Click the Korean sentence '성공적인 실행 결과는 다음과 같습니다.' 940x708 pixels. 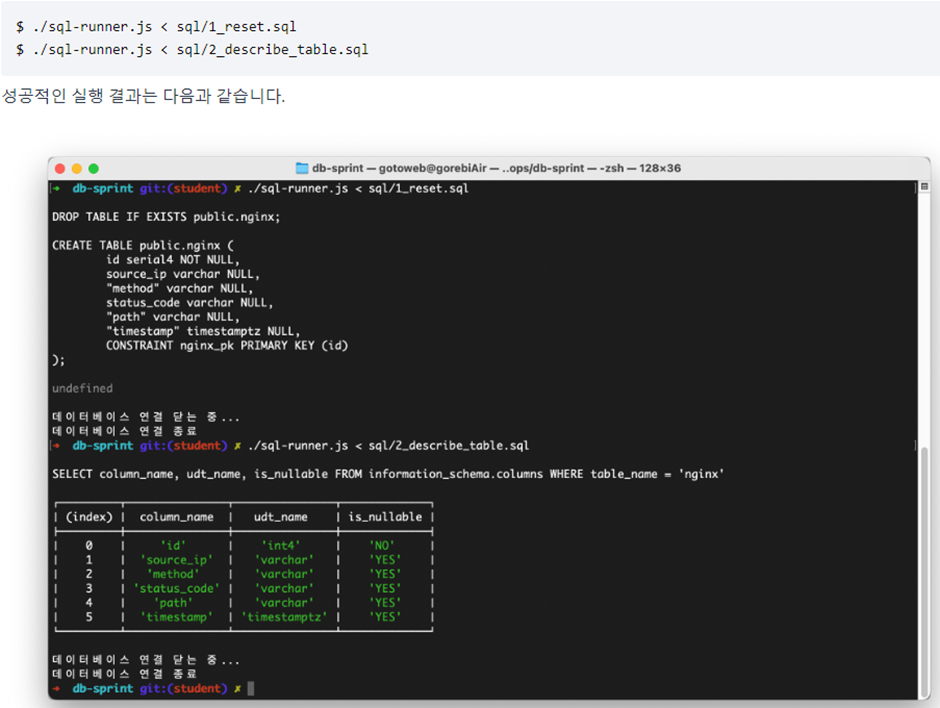[143, 96]
